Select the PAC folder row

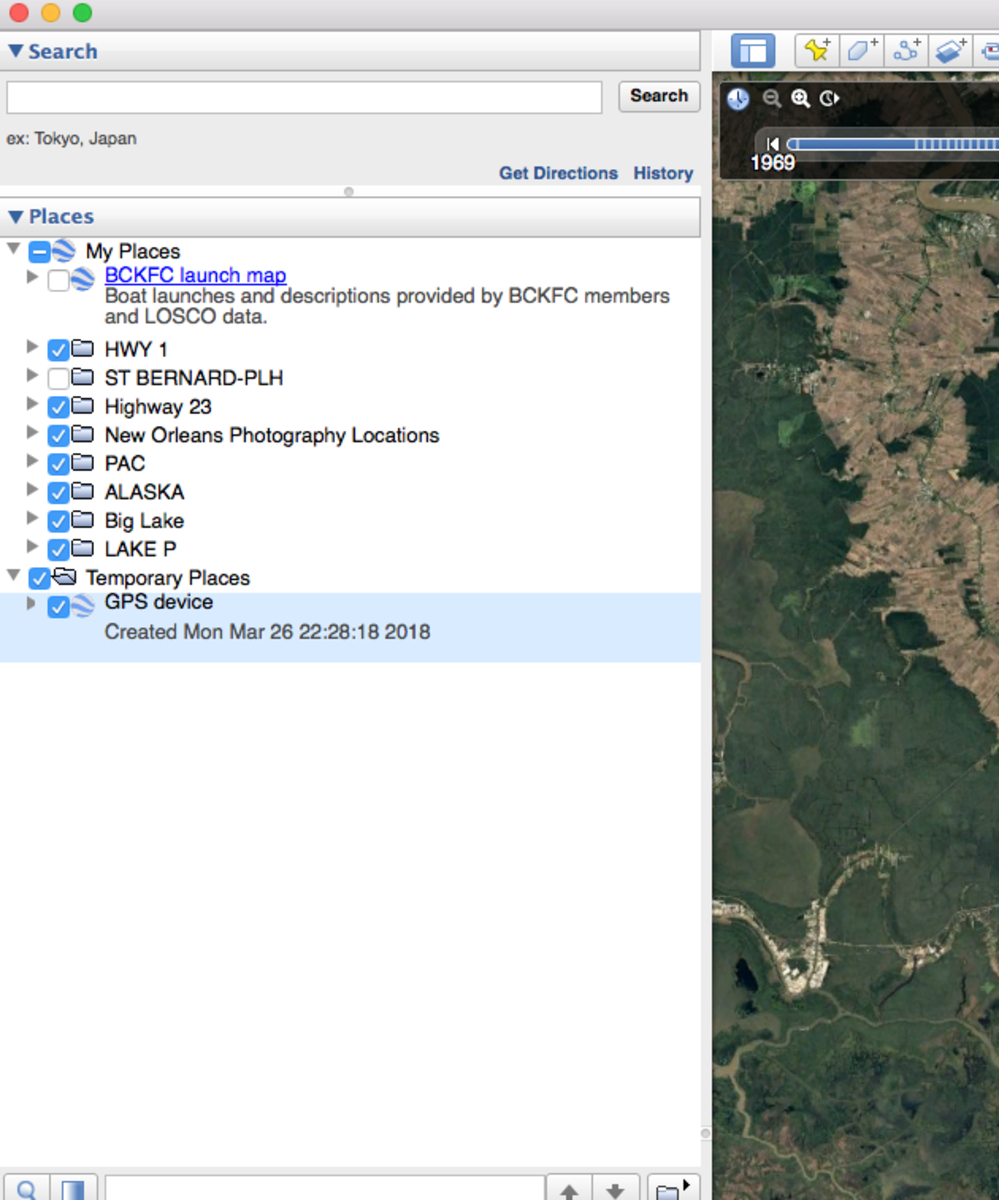(124, 464)
